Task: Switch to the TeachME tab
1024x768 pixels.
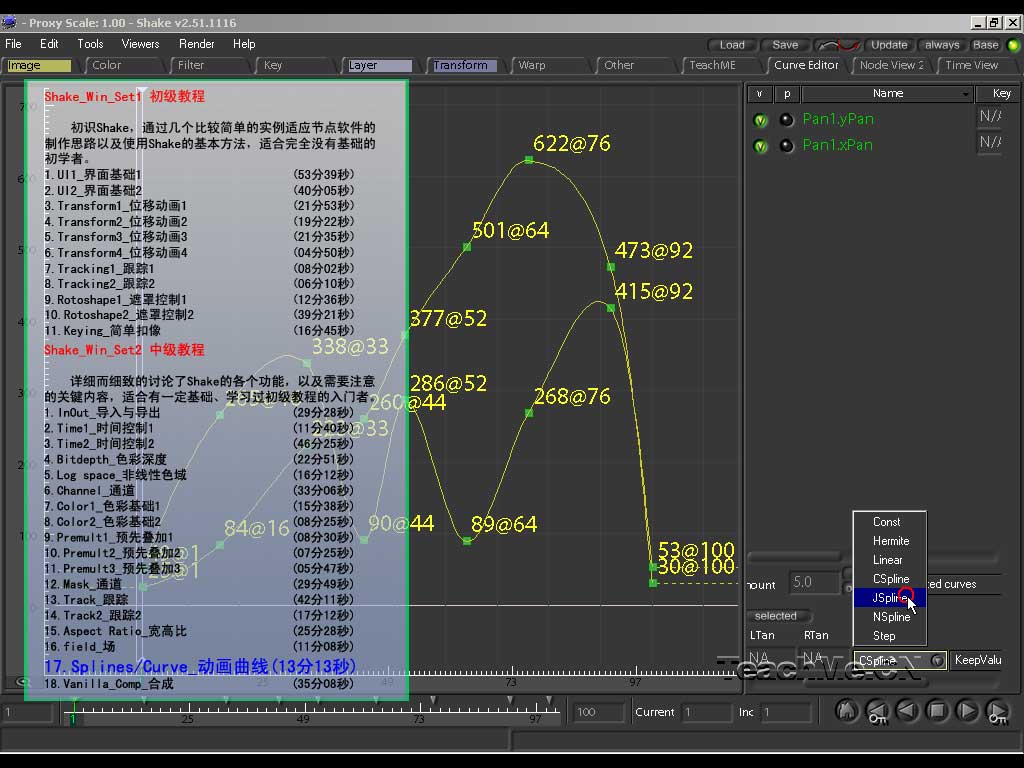Action: pyautogui.click(x=722, y=65)
